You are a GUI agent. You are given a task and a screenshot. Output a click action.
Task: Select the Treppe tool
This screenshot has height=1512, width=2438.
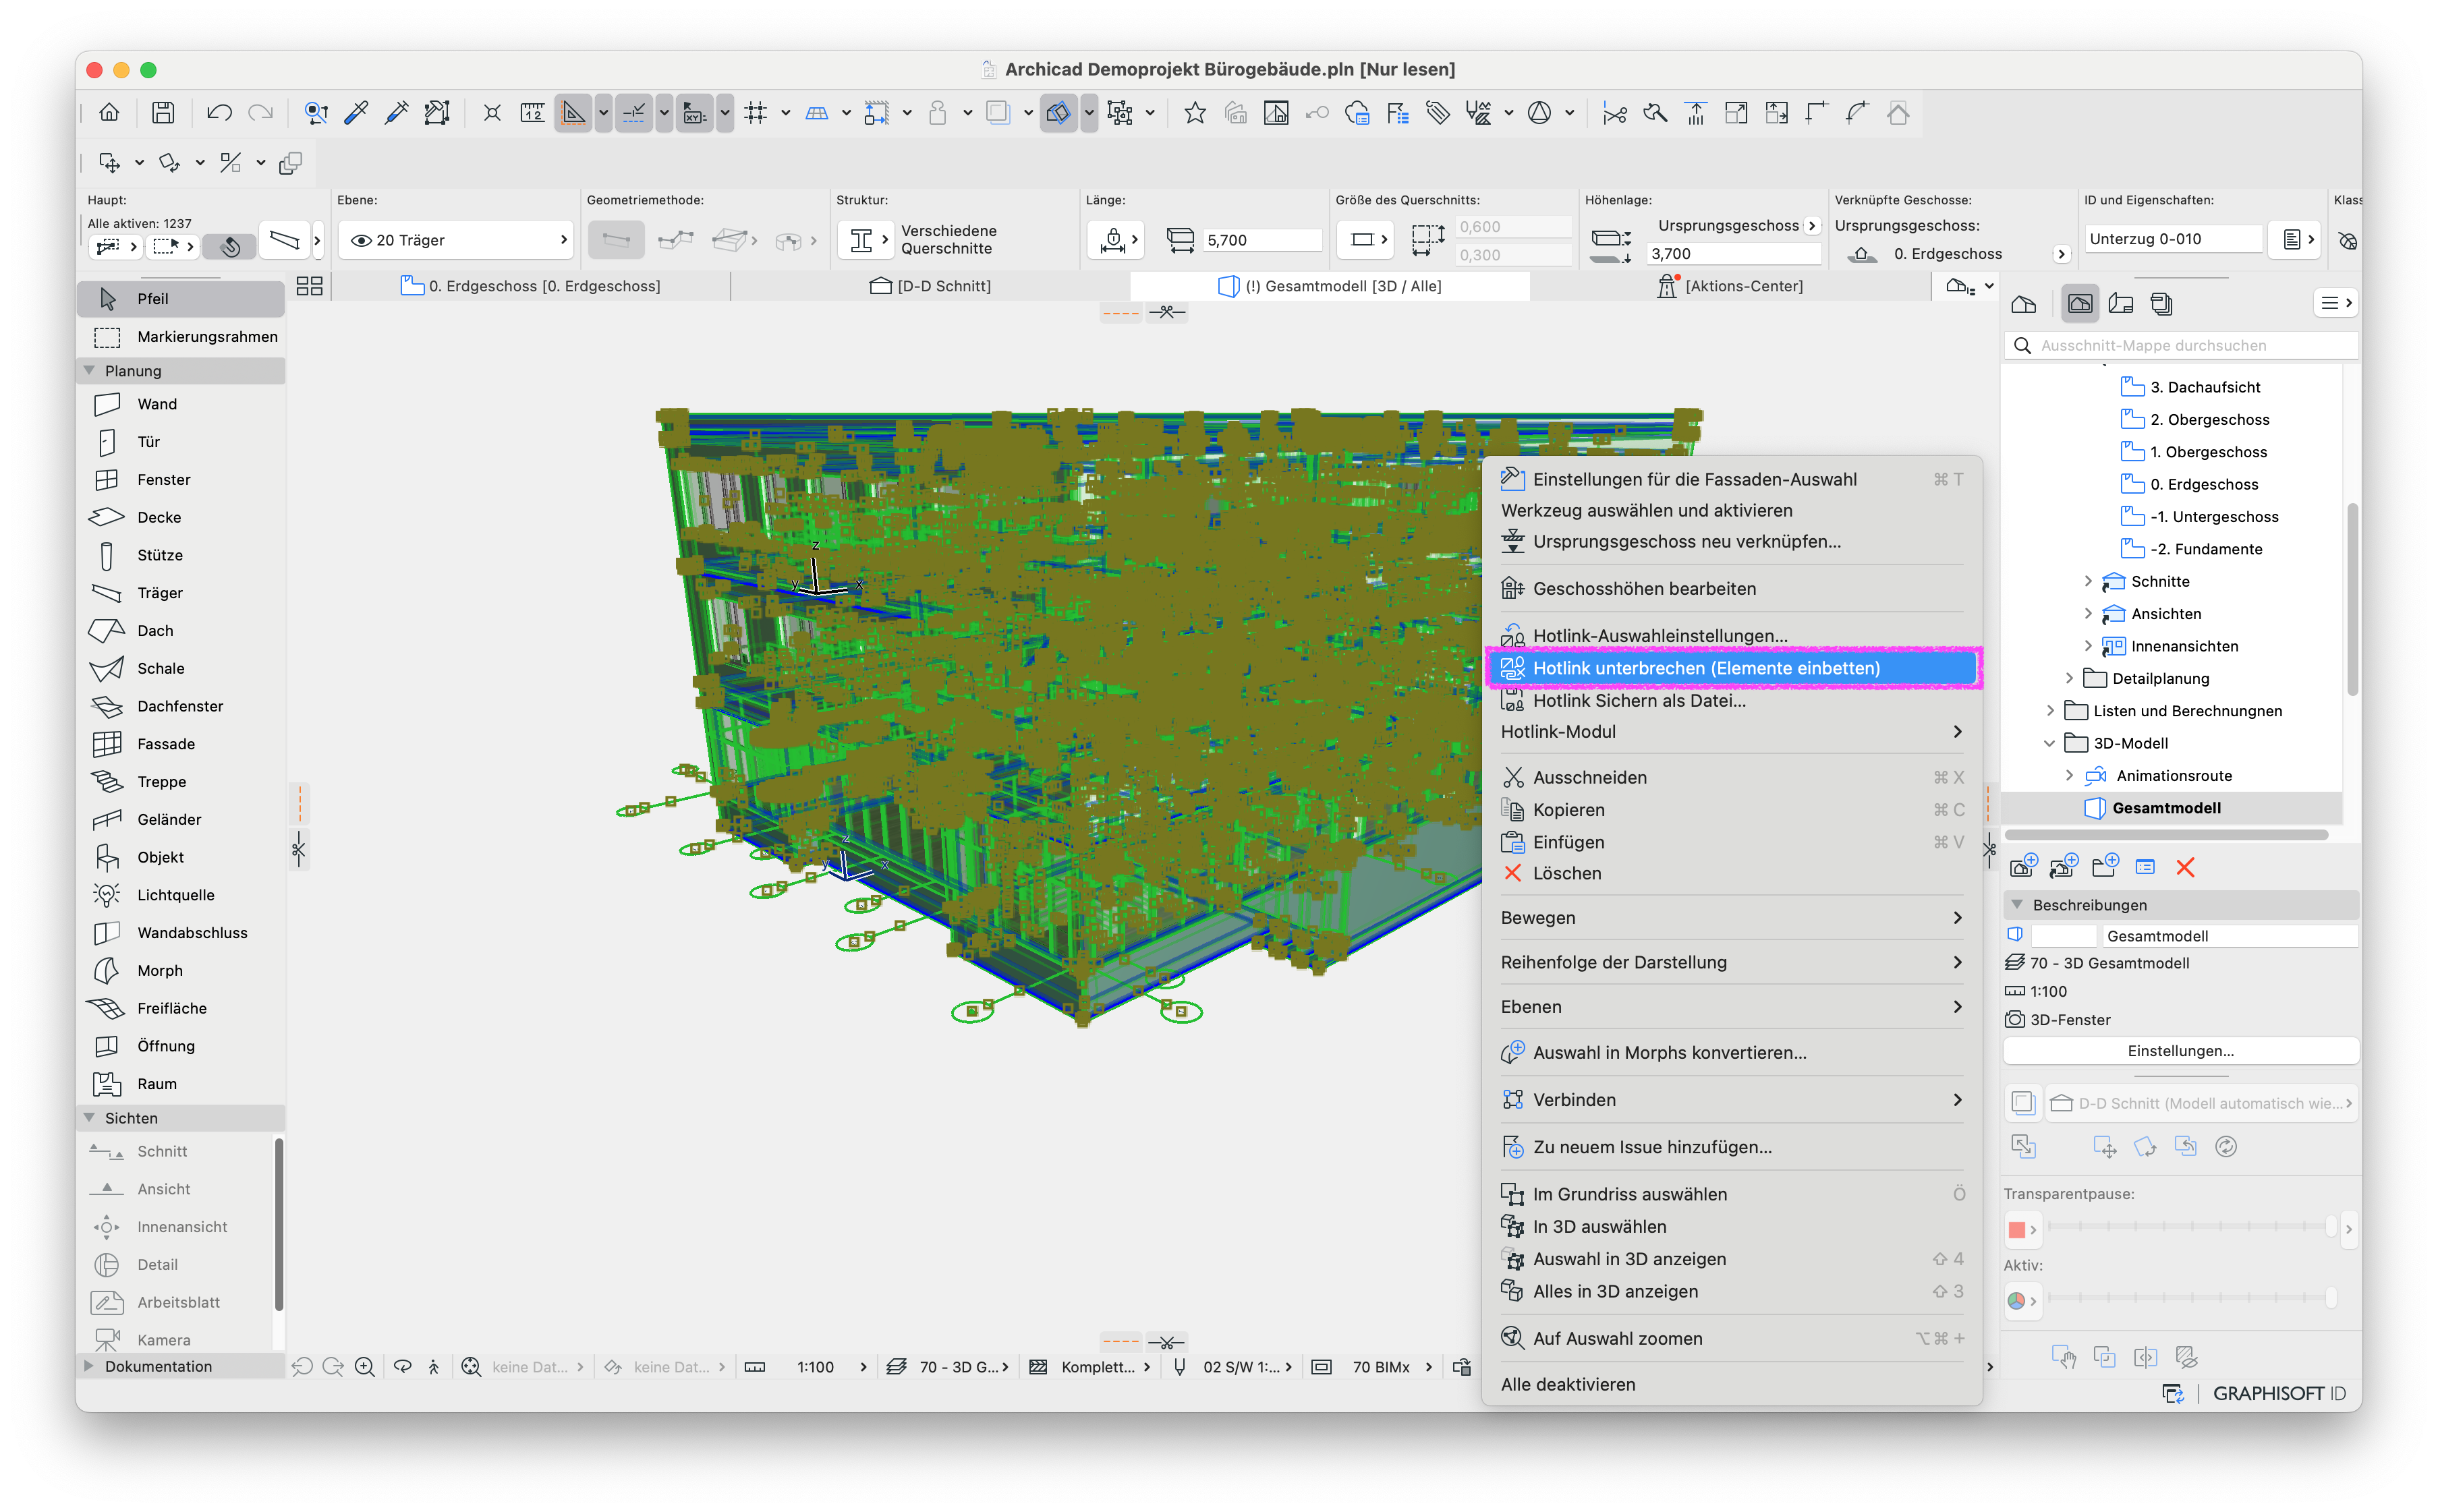coord(181,781)
